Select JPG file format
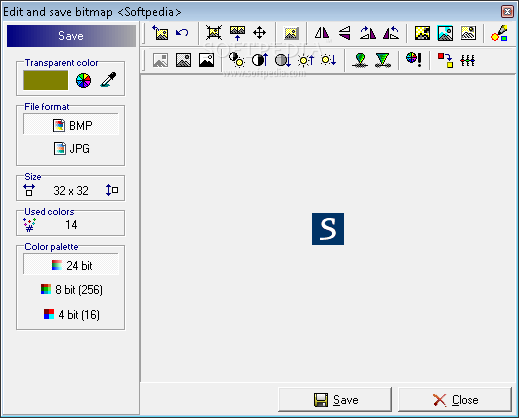The image size is (519, 418). click(x=71, y=148)
